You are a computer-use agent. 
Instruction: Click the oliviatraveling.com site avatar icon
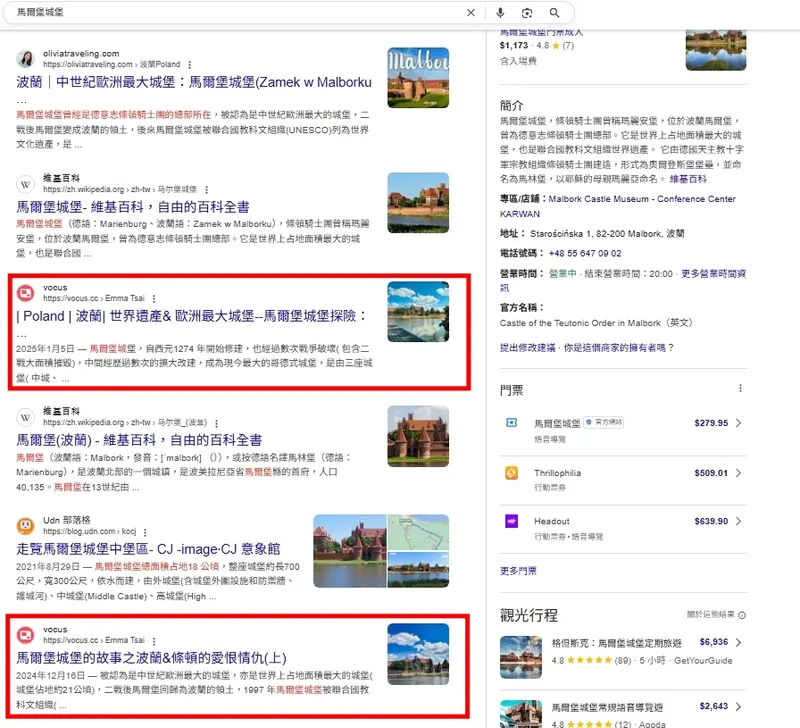click(26, 59)
